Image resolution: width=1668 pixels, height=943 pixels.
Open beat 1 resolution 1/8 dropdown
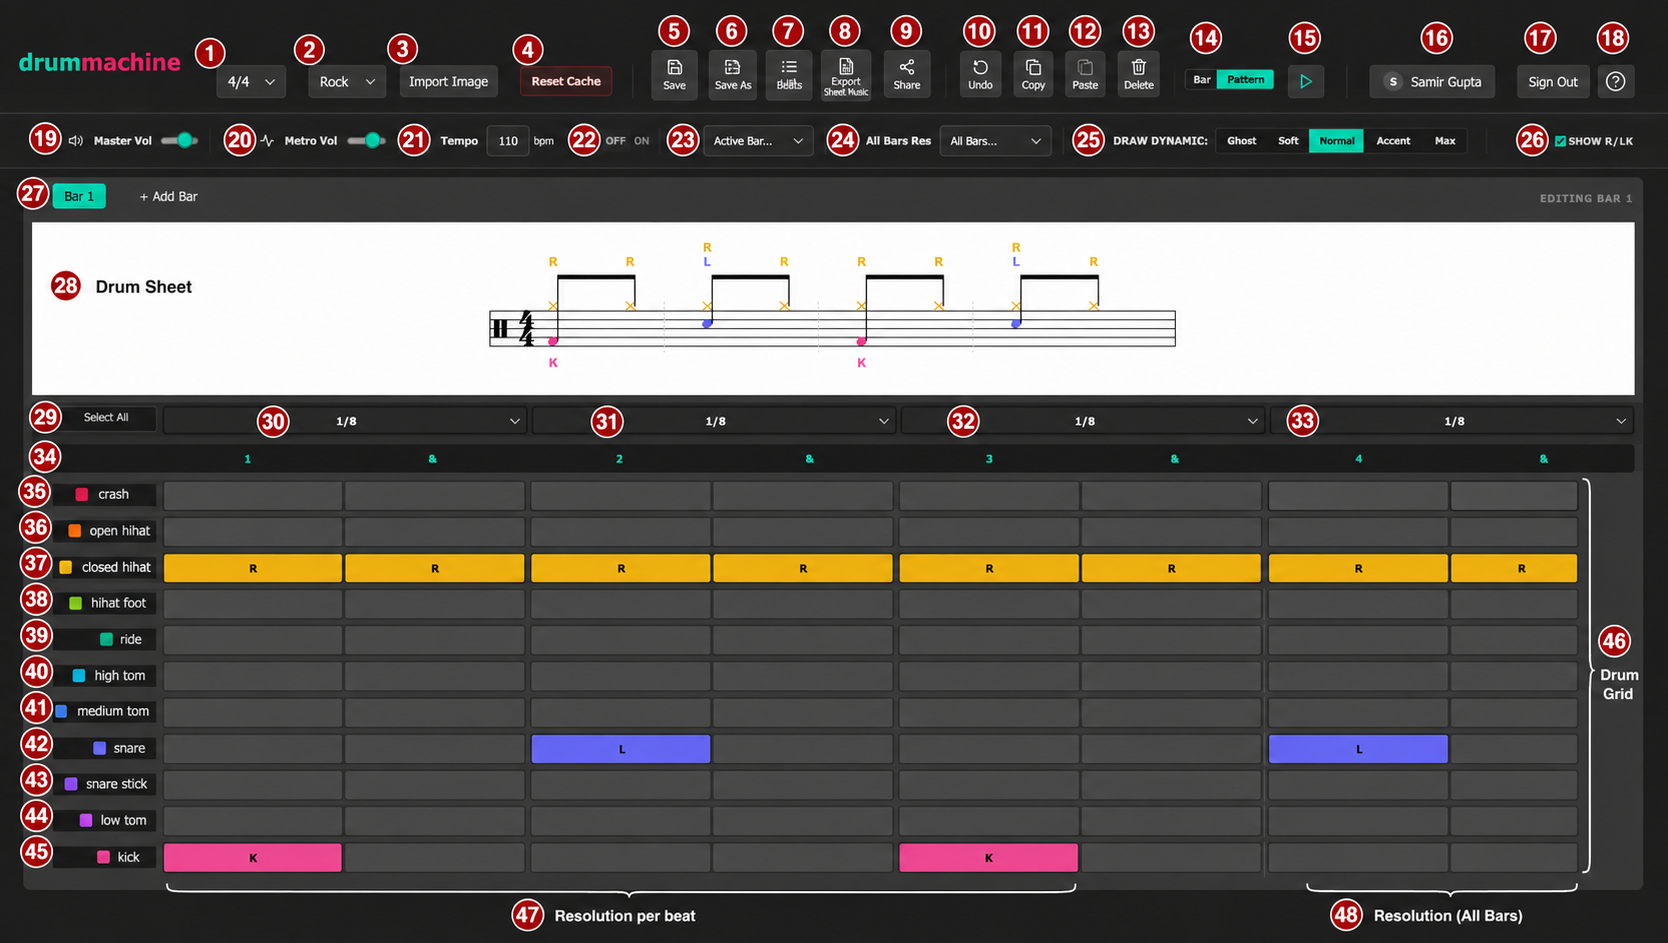click(x=345, y=421)
